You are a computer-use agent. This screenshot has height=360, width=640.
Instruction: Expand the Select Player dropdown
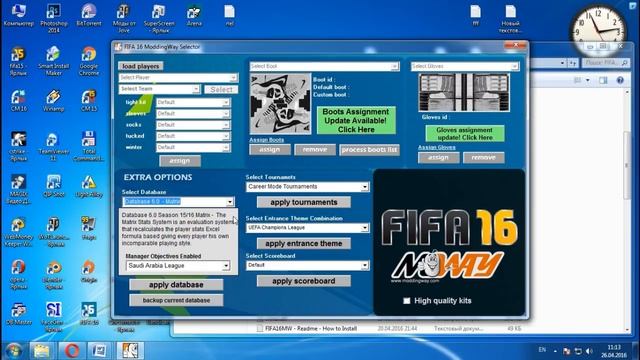[233, 78]
